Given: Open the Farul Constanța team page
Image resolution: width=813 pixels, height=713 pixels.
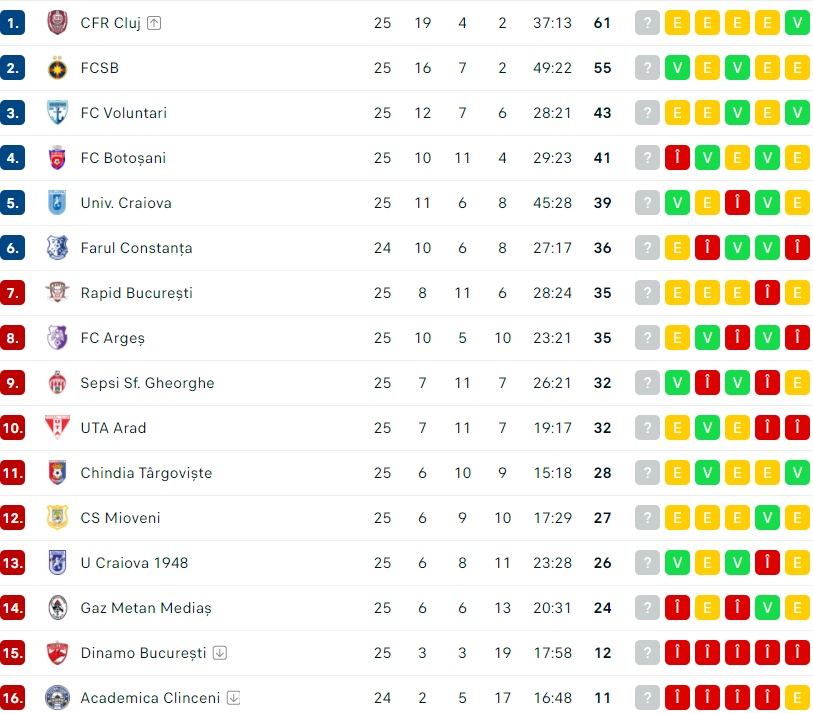Looking at the screenshot, I should coord(136,248).
